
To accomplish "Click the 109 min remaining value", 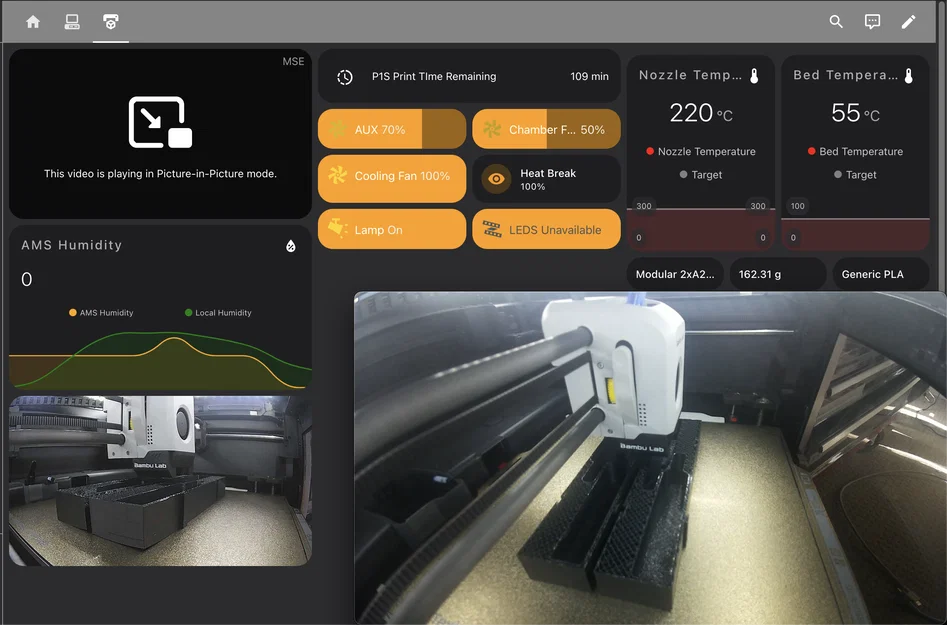I will [x=589, y=77].
